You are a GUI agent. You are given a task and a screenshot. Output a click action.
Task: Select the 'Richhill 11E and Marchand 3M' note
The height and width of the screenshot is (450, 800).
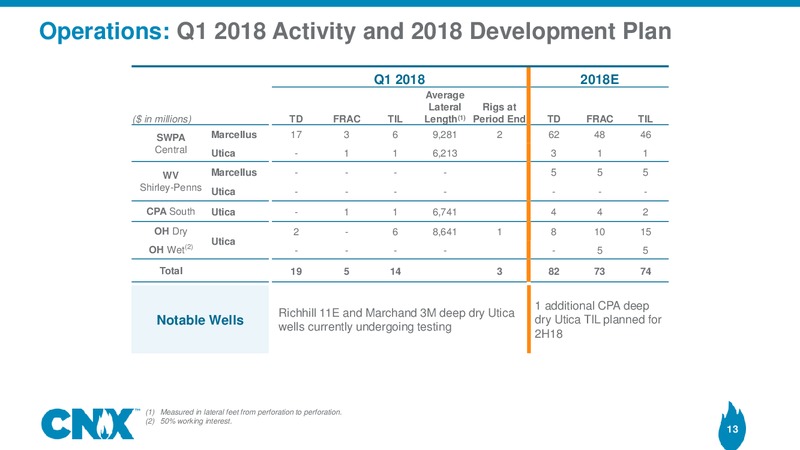coord(396,320)
